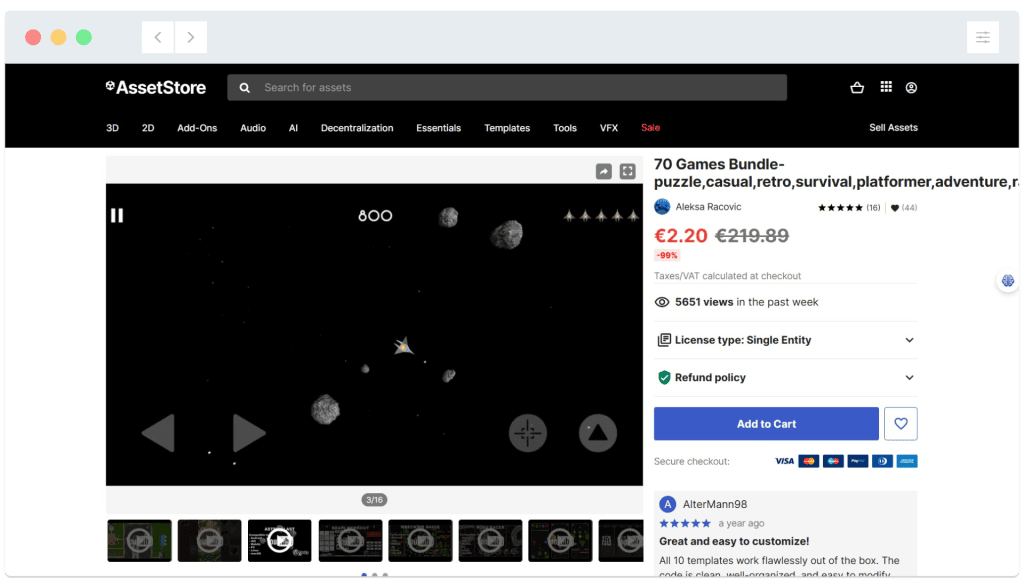The height and width of the screenshot is (587, 1024).
Task: Click the five-star rating
Action: tap(840, 208)
